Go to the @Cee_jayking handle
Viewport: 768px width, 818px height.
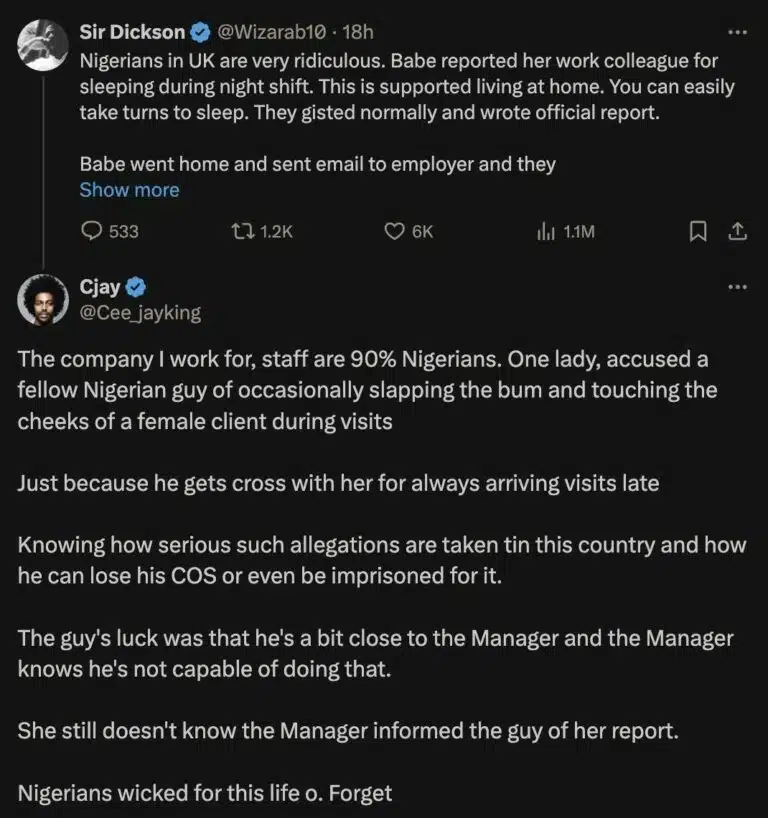click(140, 313)
